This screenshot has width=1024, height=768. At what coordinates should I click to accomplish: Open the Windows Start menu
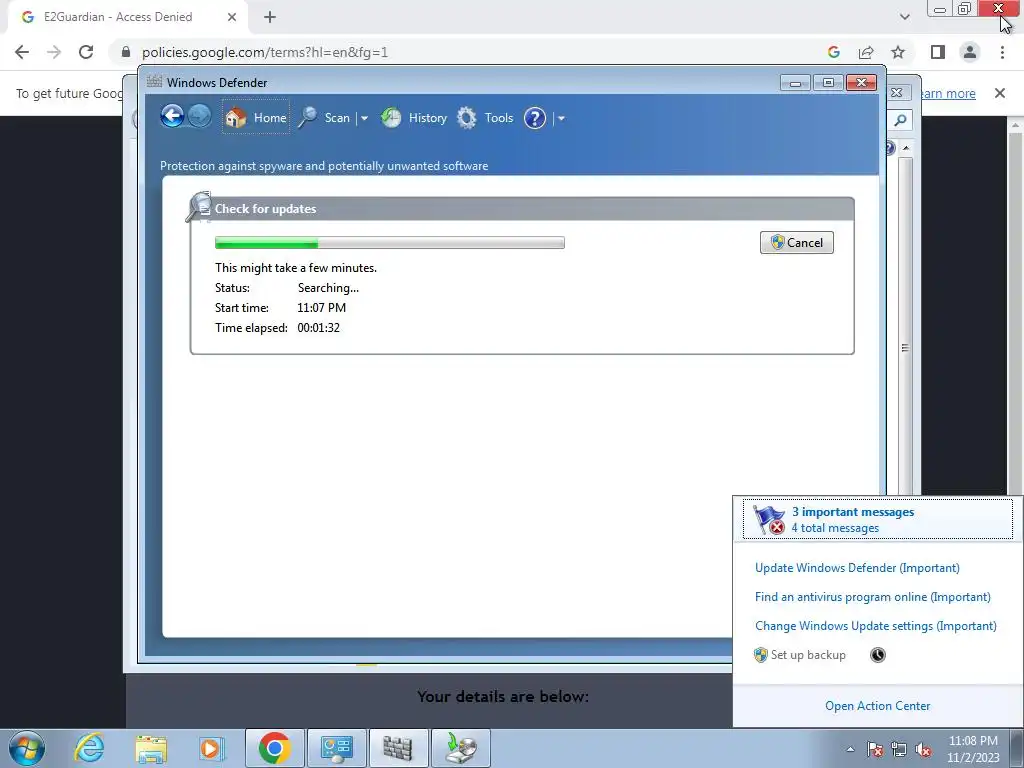click(x=27, y=748)
